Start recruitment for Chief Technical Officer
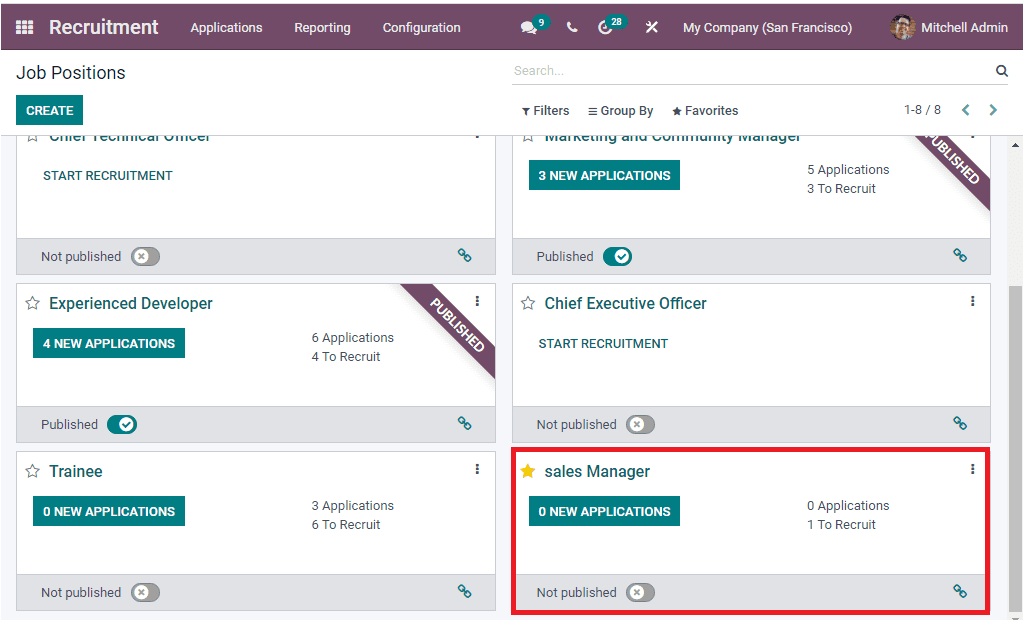Image resolution: width=1024 pixels, height=621 pixels. click(108, 176)
